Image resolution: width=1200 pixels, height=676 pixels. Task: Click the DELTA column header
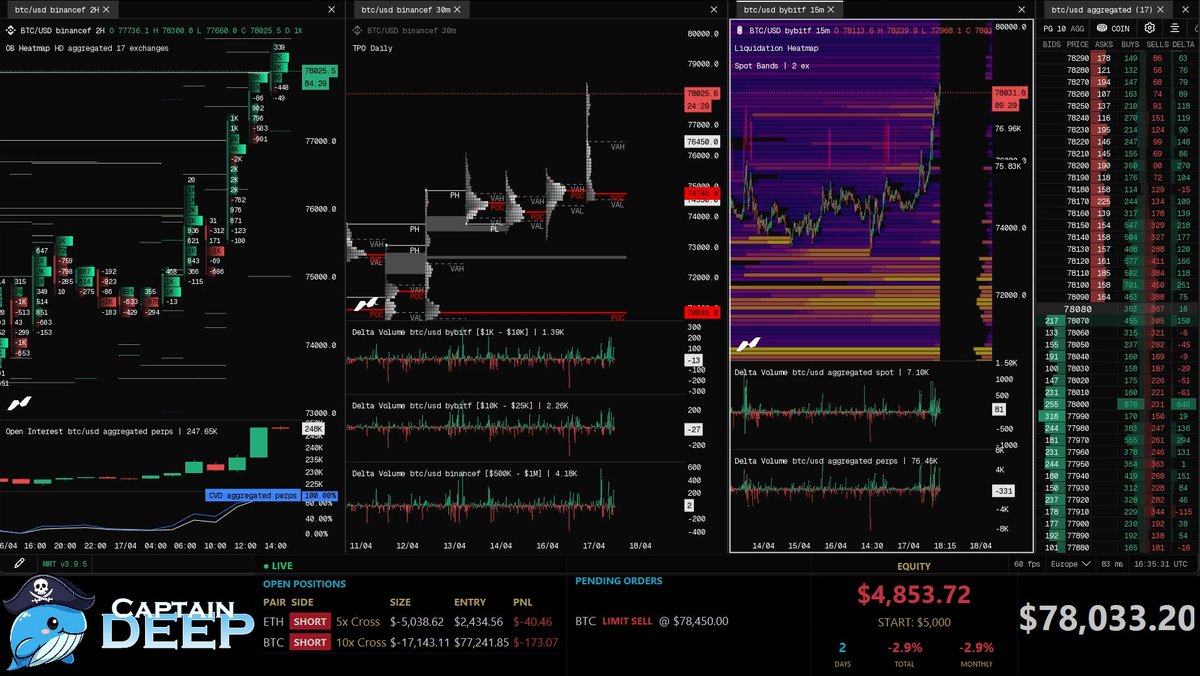click(1183, 44)
